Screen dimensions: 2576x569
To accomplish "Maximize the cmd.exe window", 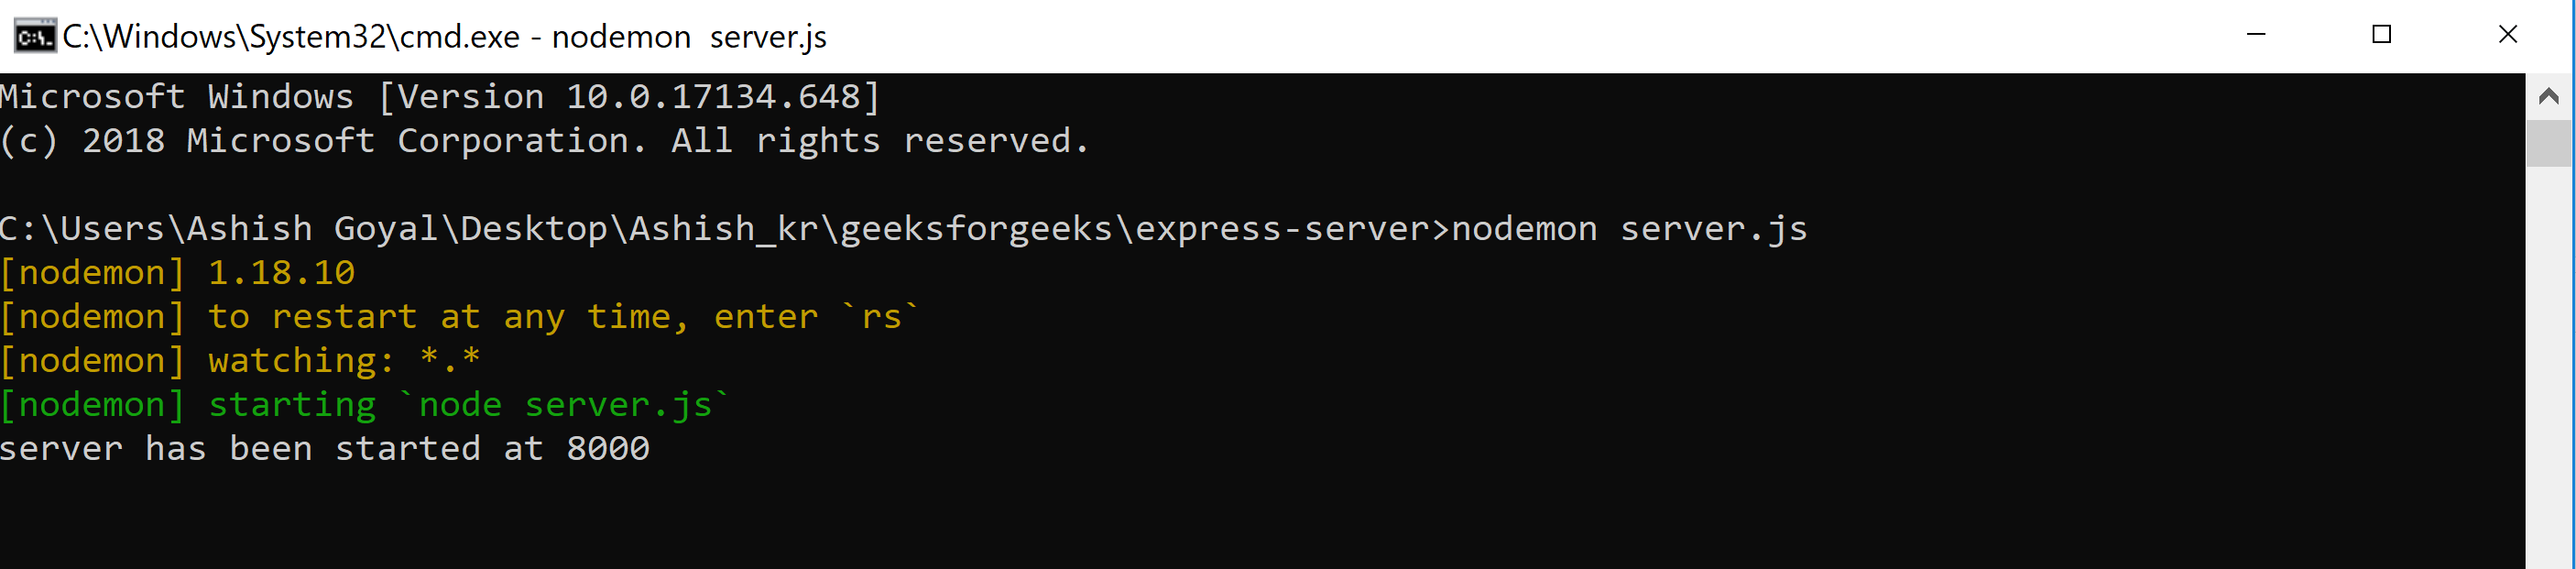I will 2381,35.
